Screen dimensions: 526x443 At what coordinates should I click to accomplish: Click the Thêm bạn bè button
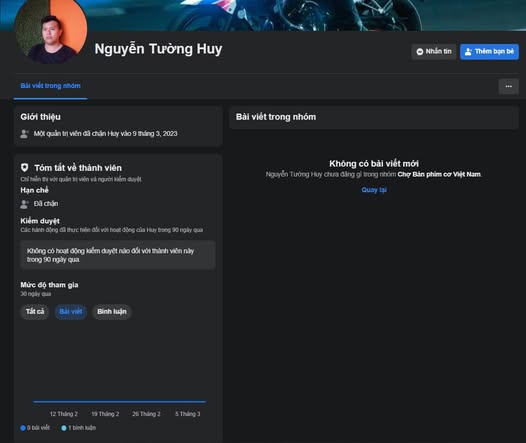489,52
